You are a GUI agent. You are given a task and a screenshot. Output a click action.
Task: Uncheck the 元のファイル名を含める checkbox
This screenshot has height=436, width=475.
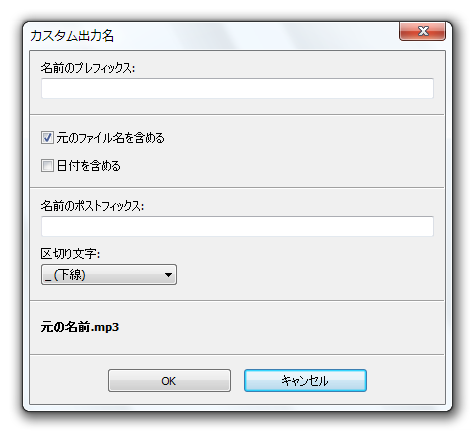coord(47,137)
